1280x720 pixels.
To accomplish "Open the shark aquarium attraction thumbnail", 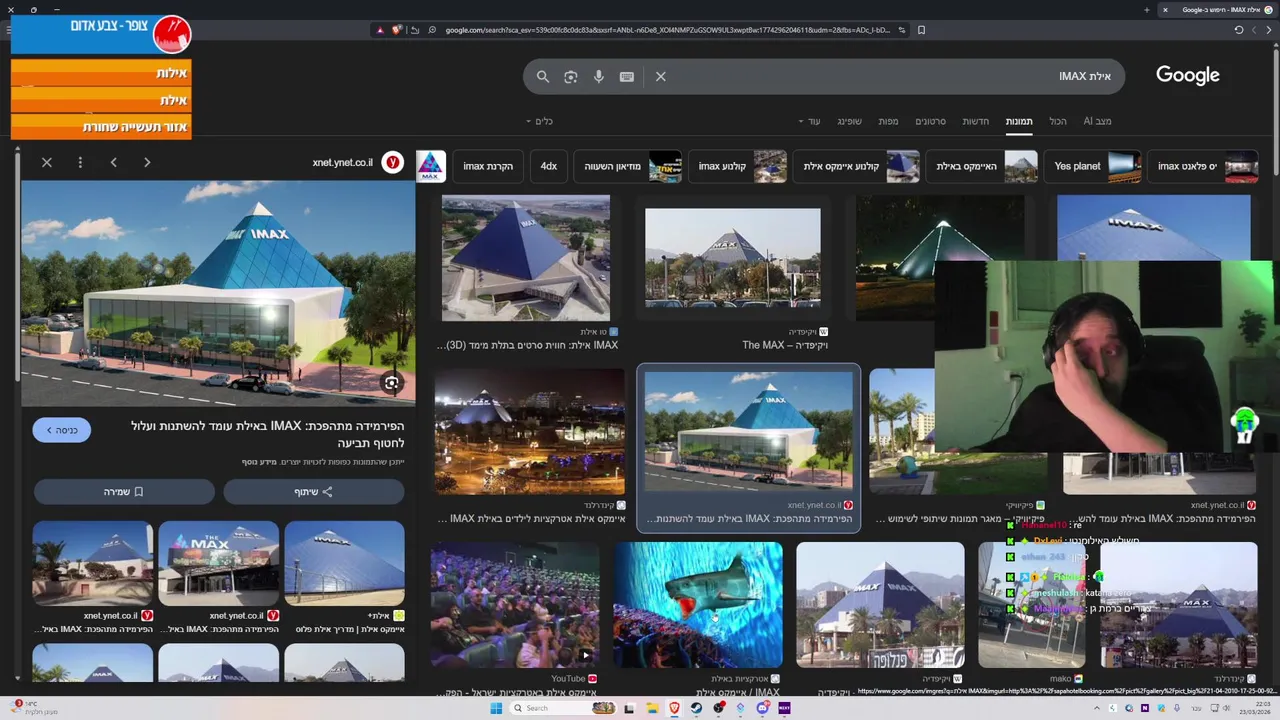I will [x=698, y=605].
